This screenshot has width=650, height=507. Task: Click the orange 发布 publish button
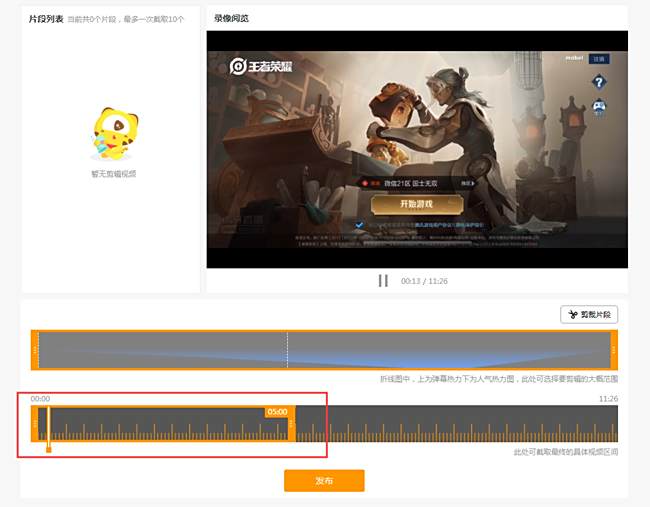click(x=324, y=480)
